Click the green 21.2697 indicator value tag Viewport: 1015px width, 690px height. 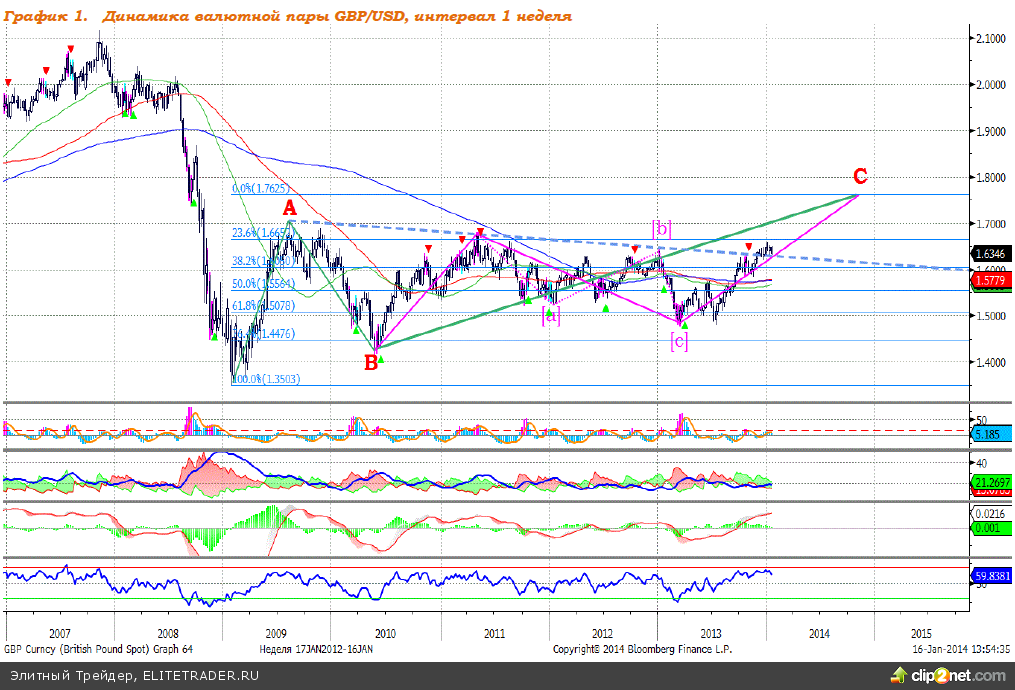click(989, 482)
